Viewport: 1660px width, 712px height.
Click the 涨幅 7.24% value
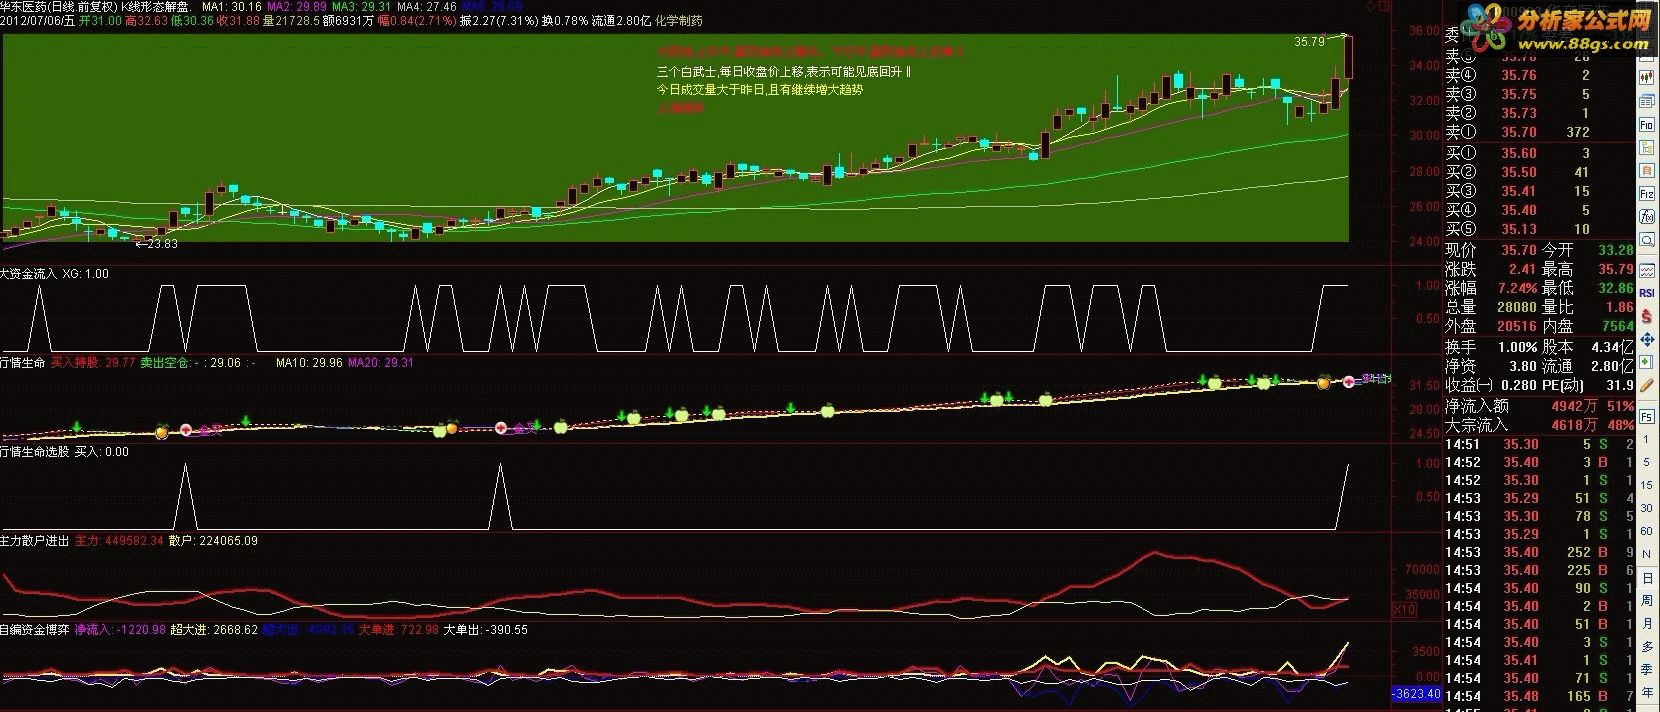[1517, 288]
